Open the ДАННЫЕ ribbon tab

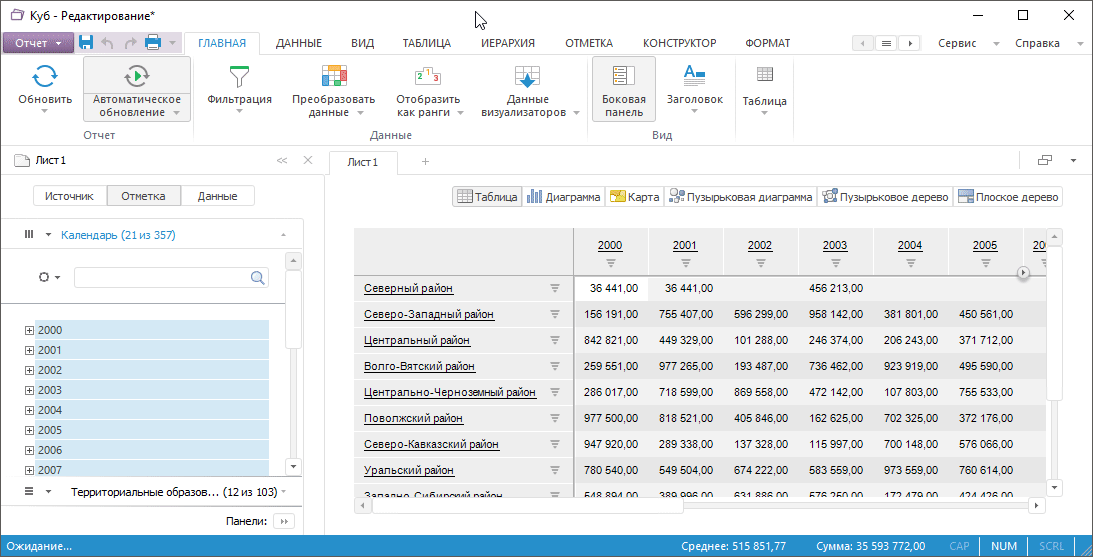298,43
